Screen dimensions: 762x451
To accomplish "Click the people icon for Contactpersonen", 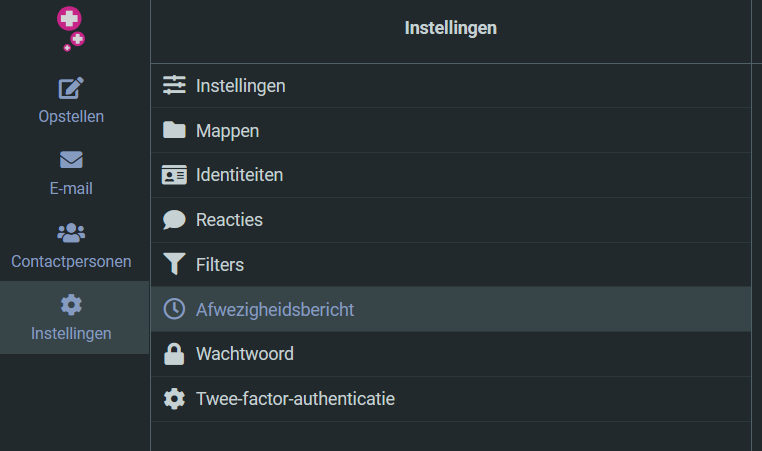I will pyautogui.click(x=71, y=233).
